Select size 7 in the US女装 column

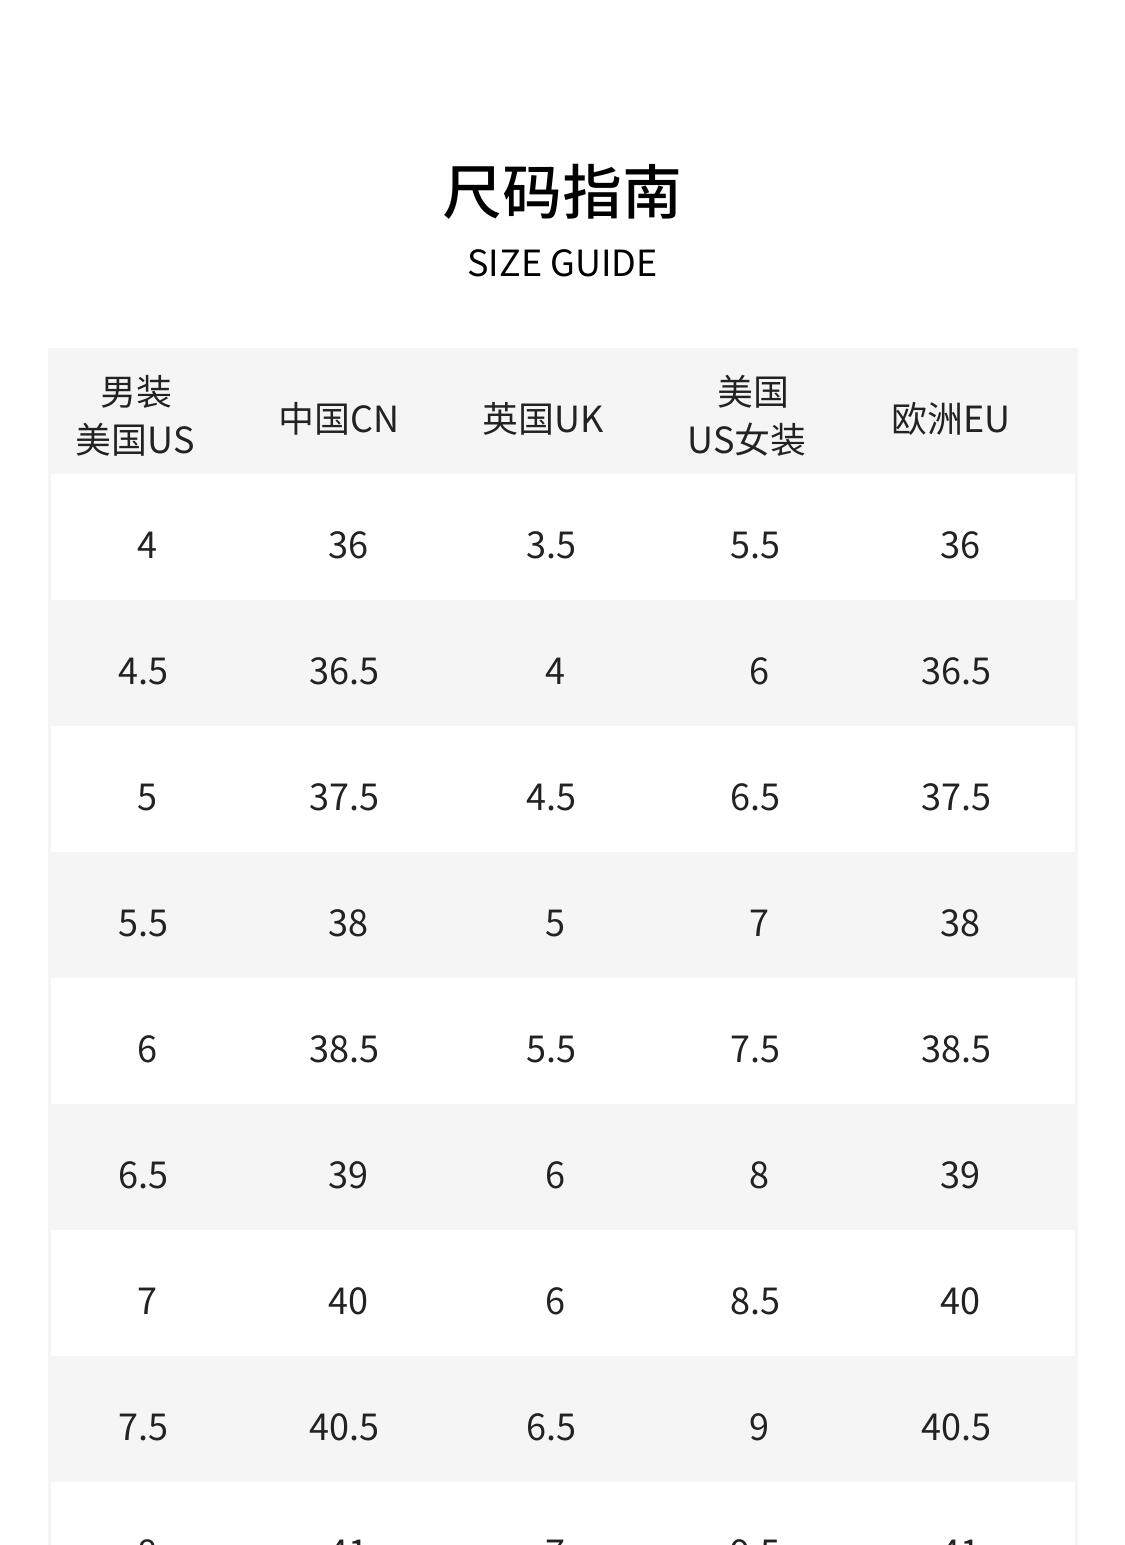[x=759, y=923]
